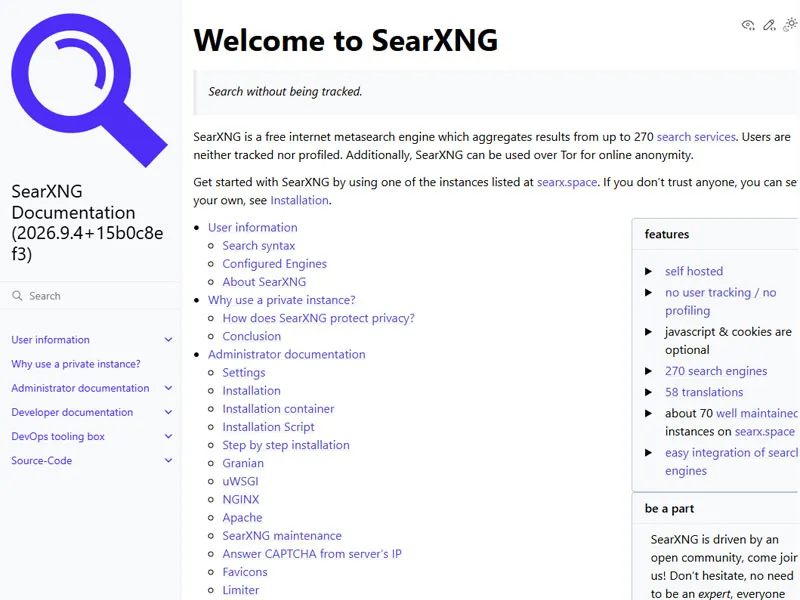Focus the sidebar Search input field
This screenshot has width=800, height=600.
[x=91, y=296]
